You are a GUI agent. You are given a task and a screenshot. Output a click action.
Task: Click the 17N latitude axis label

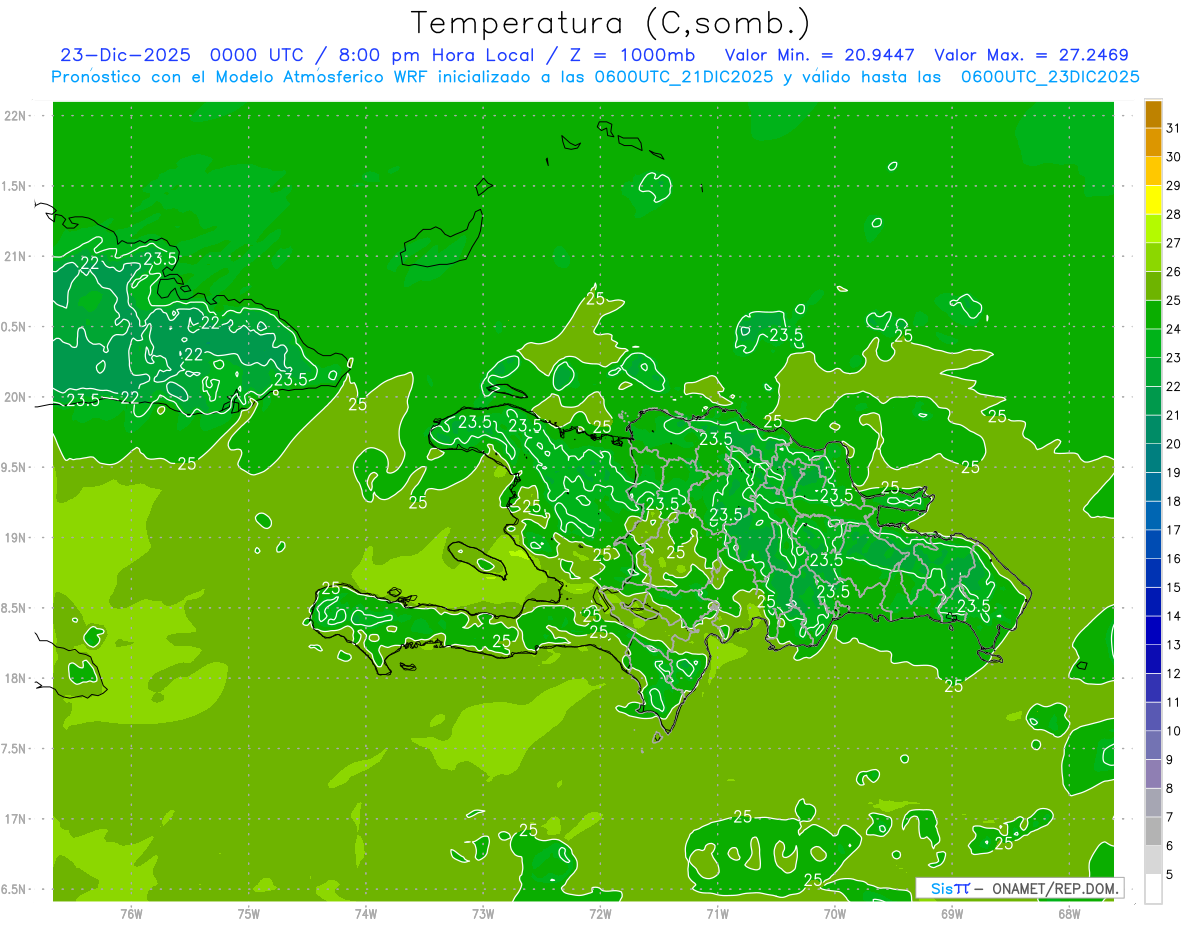(16, 819)
